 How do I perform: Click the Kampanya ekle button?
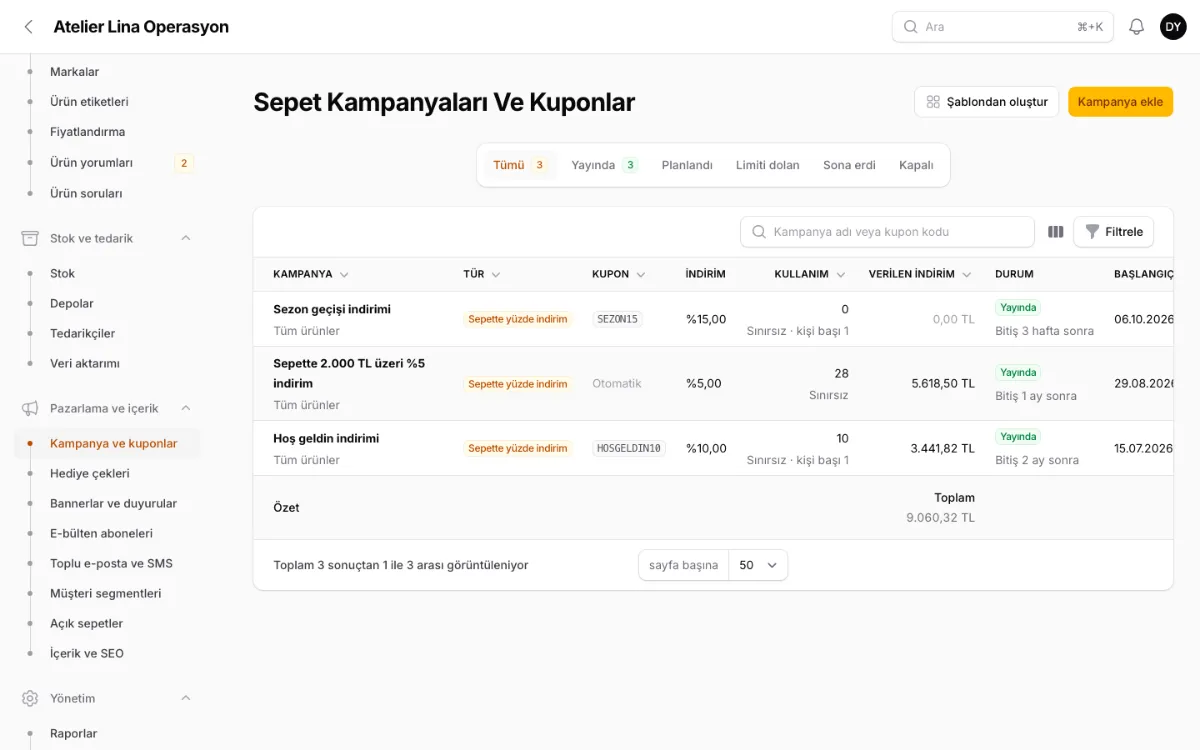click(x=1120, y=102)
